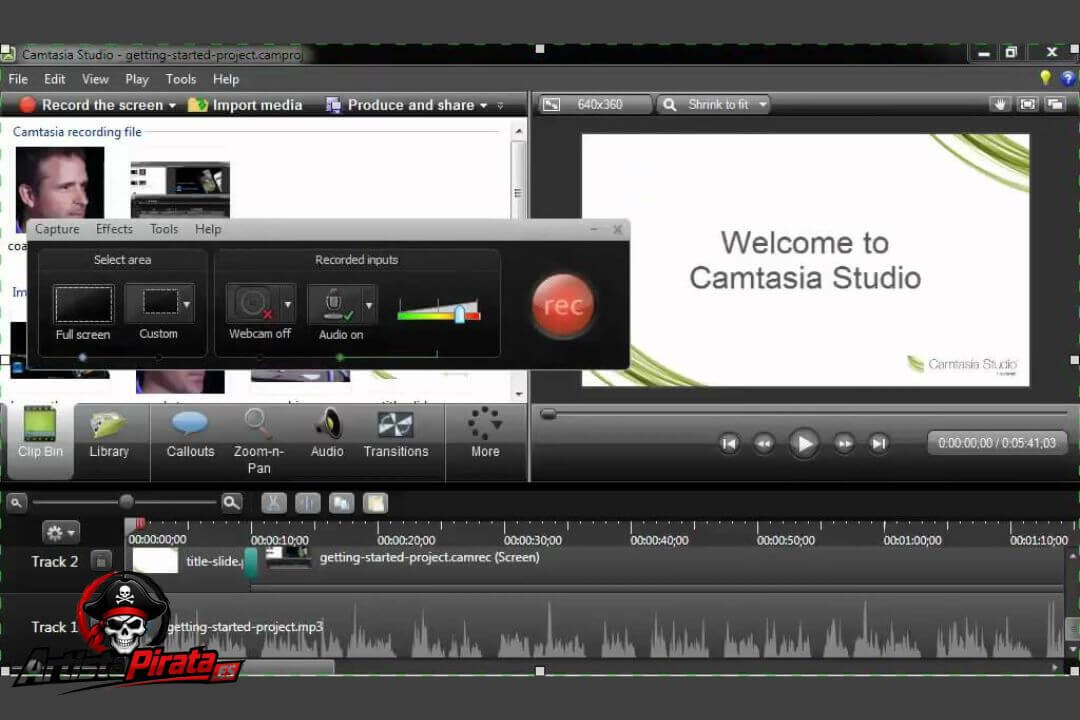Click the yellow lightbulb tips icon
Screen dimensions: 1080x720
click(1046, 78)
